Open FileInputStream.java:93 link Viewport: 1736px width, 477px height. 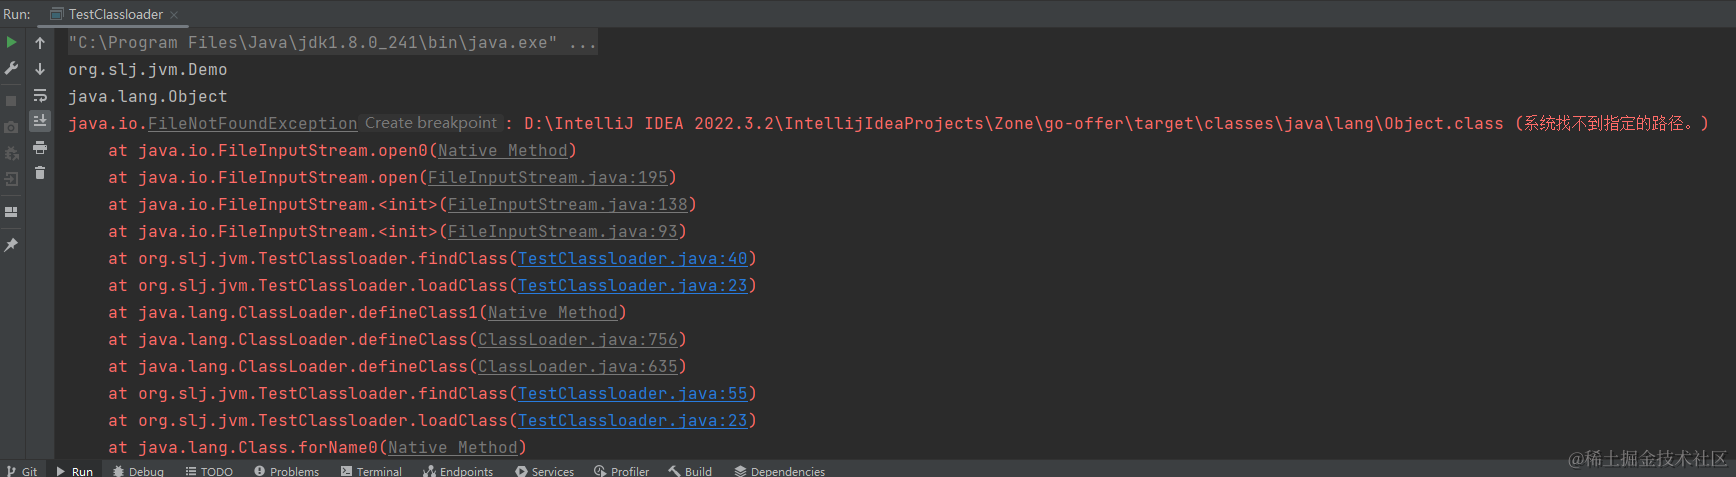(562, 232)
